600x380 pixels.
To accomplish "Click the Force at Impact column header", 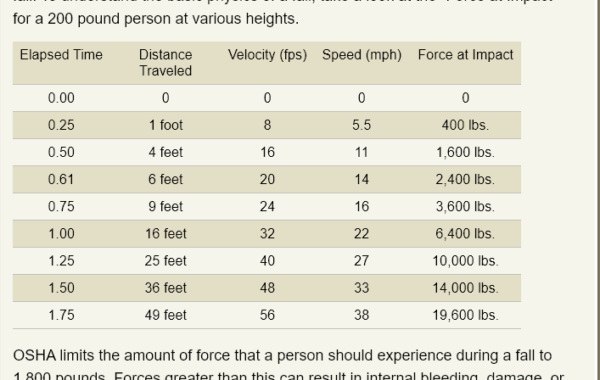I will tap(465, 55).
